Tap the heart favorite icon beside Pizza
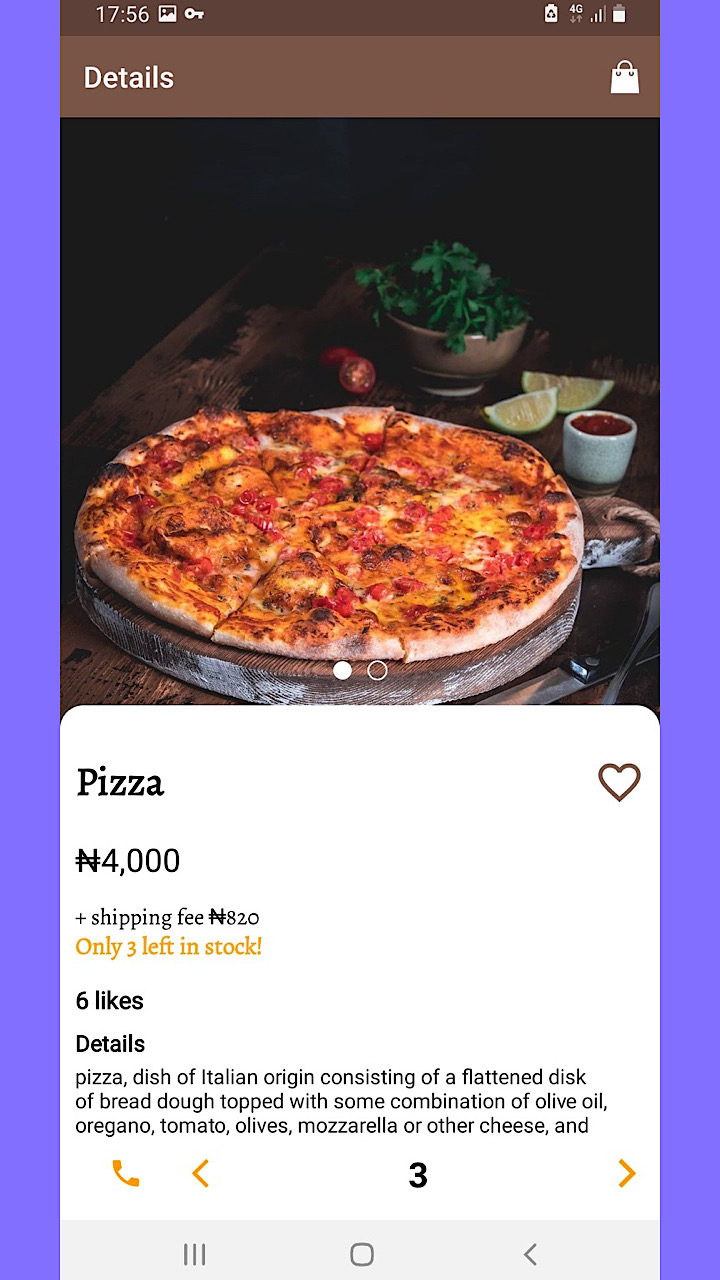Image resolution: width=720 pixels, height=1280 pixels. point(619,782)
